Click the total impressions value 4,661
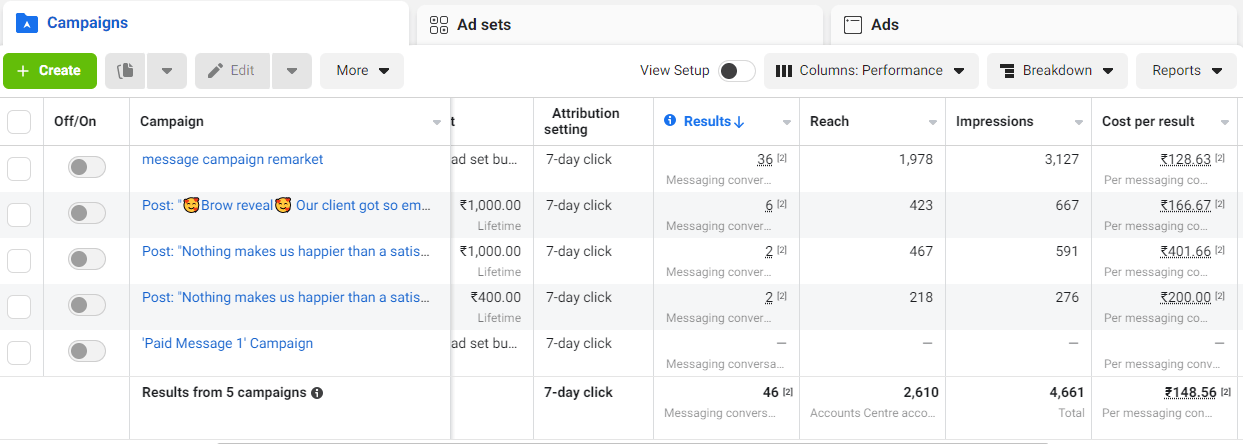Viewport: 1243px width, 444px height. tap(1067, 393)
